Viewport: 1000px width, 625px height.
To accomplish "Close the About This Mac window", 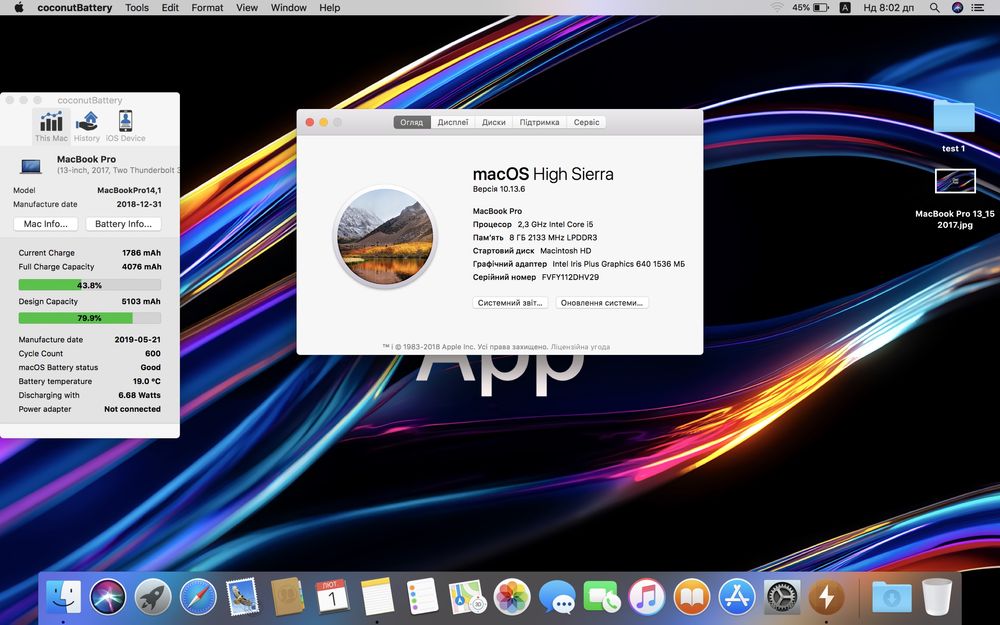I will [x=310, y=122].
